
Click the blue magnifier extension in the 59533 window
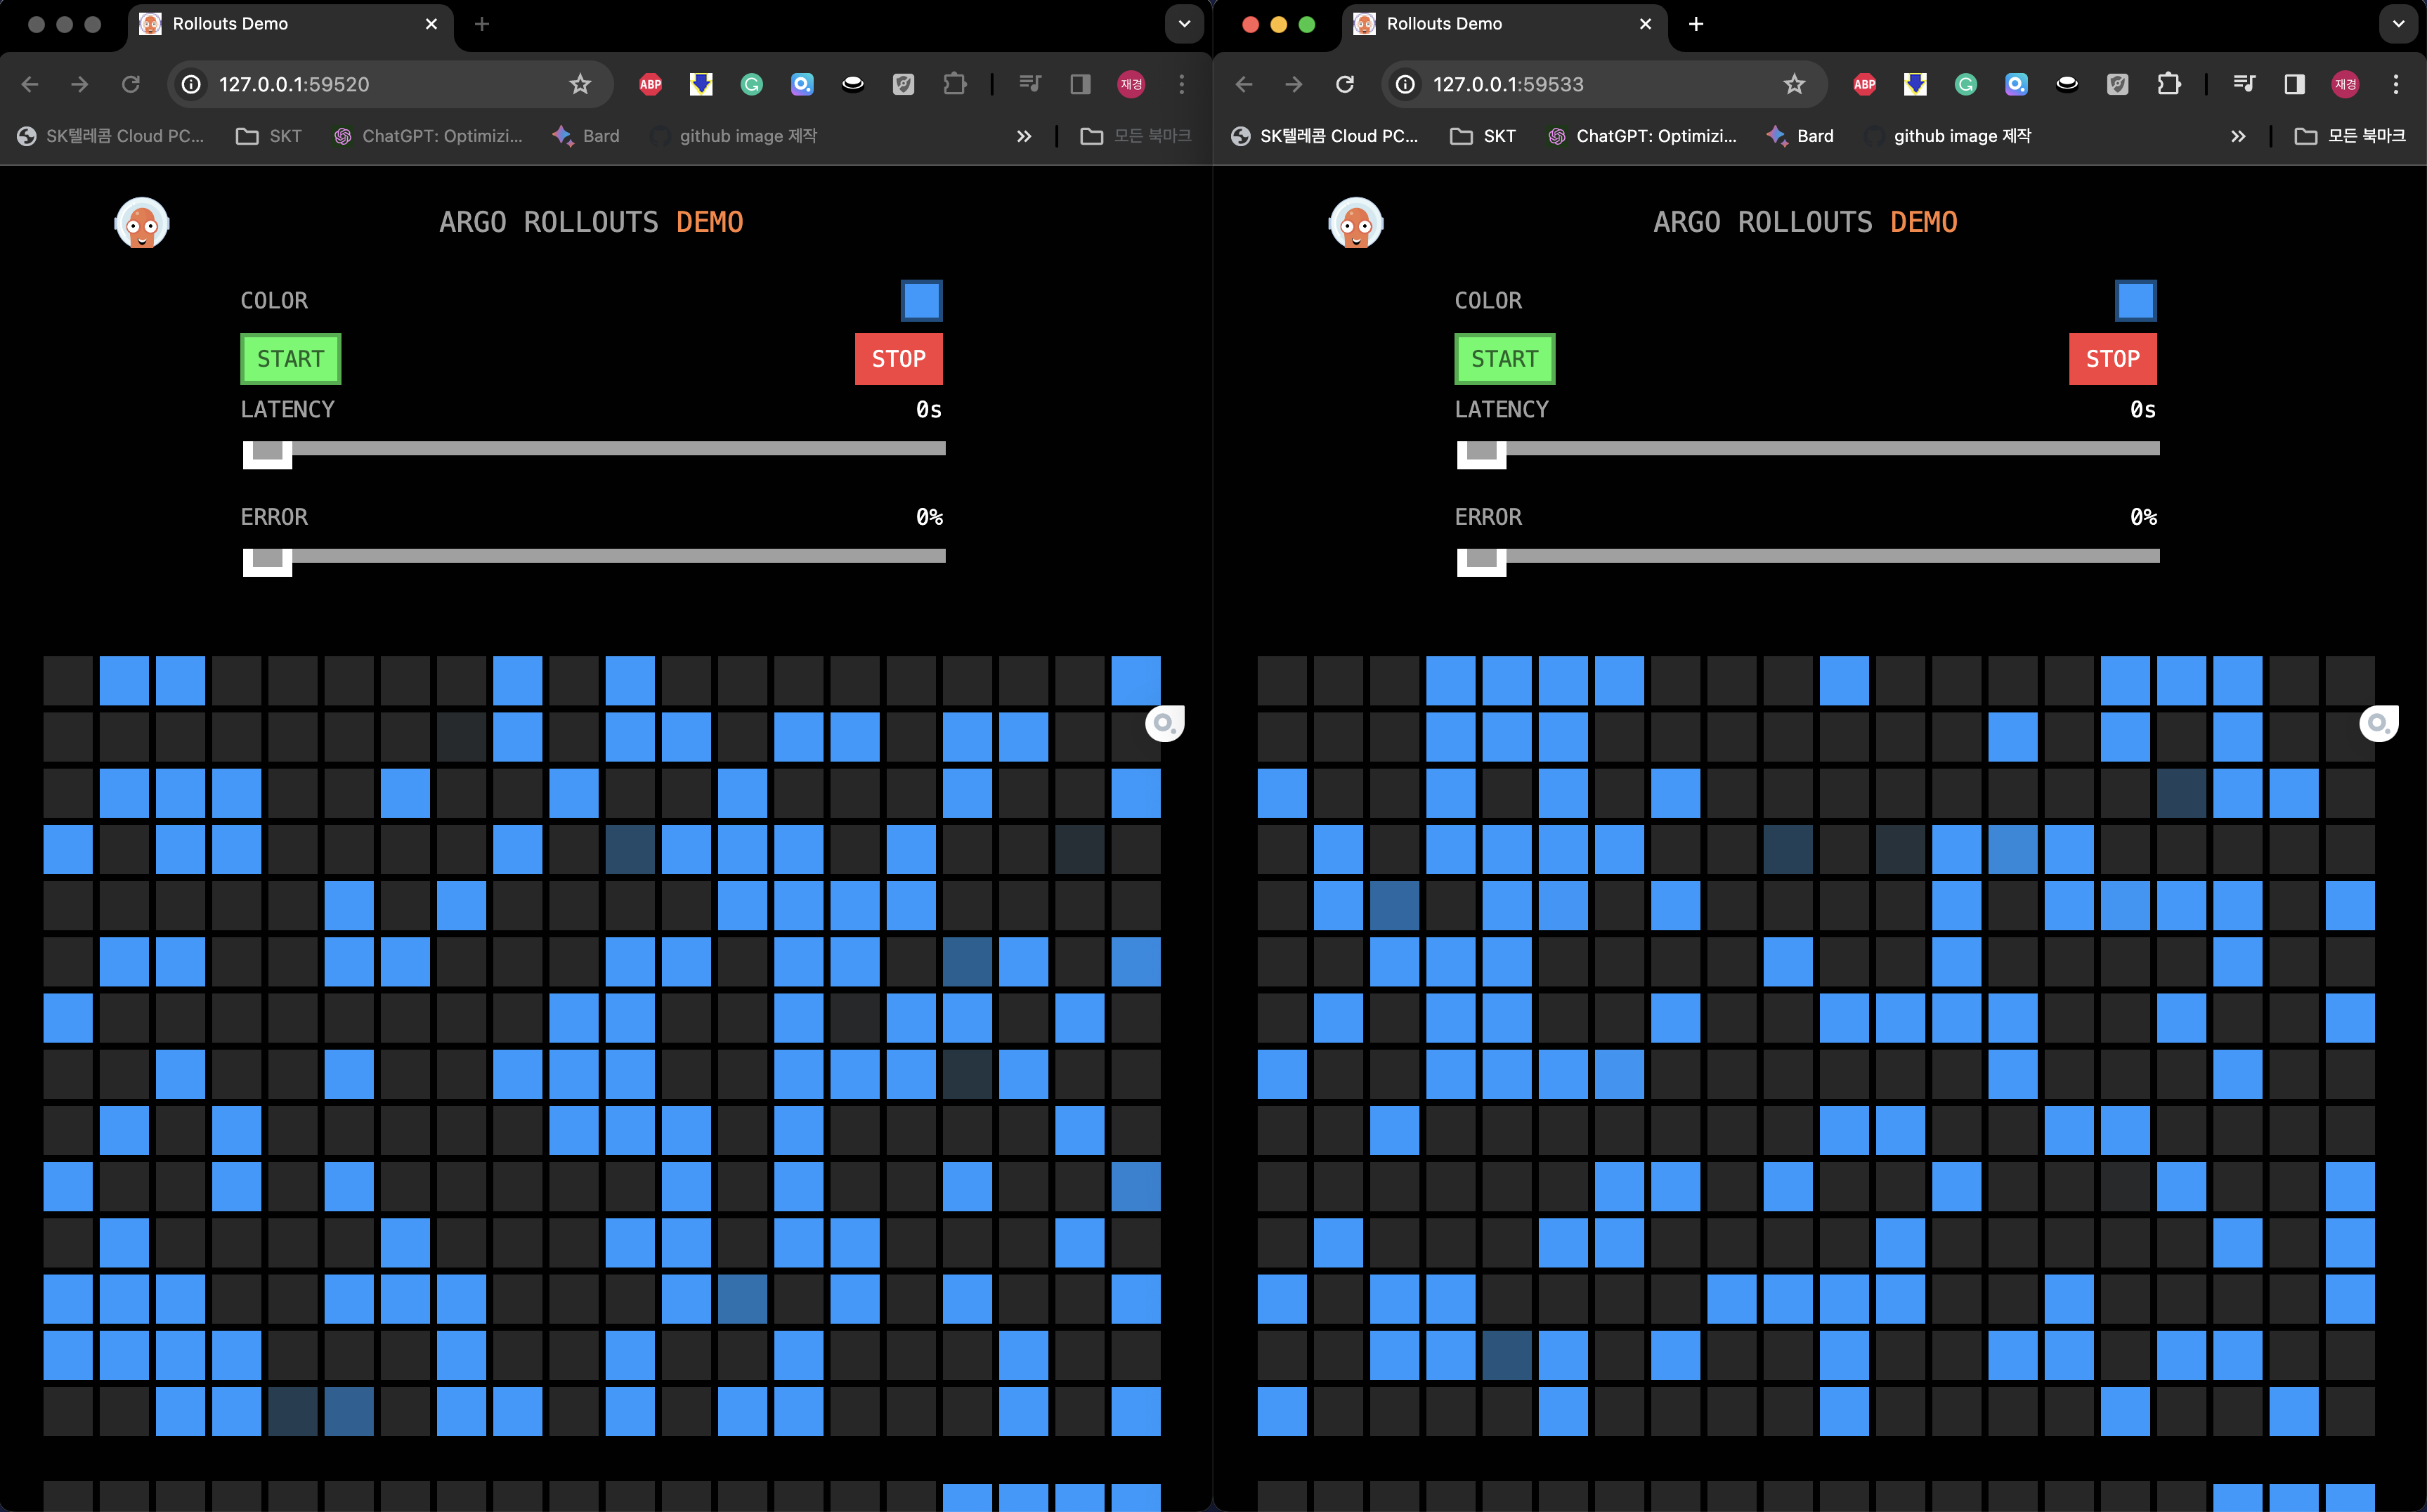[x=2016, y=84]
